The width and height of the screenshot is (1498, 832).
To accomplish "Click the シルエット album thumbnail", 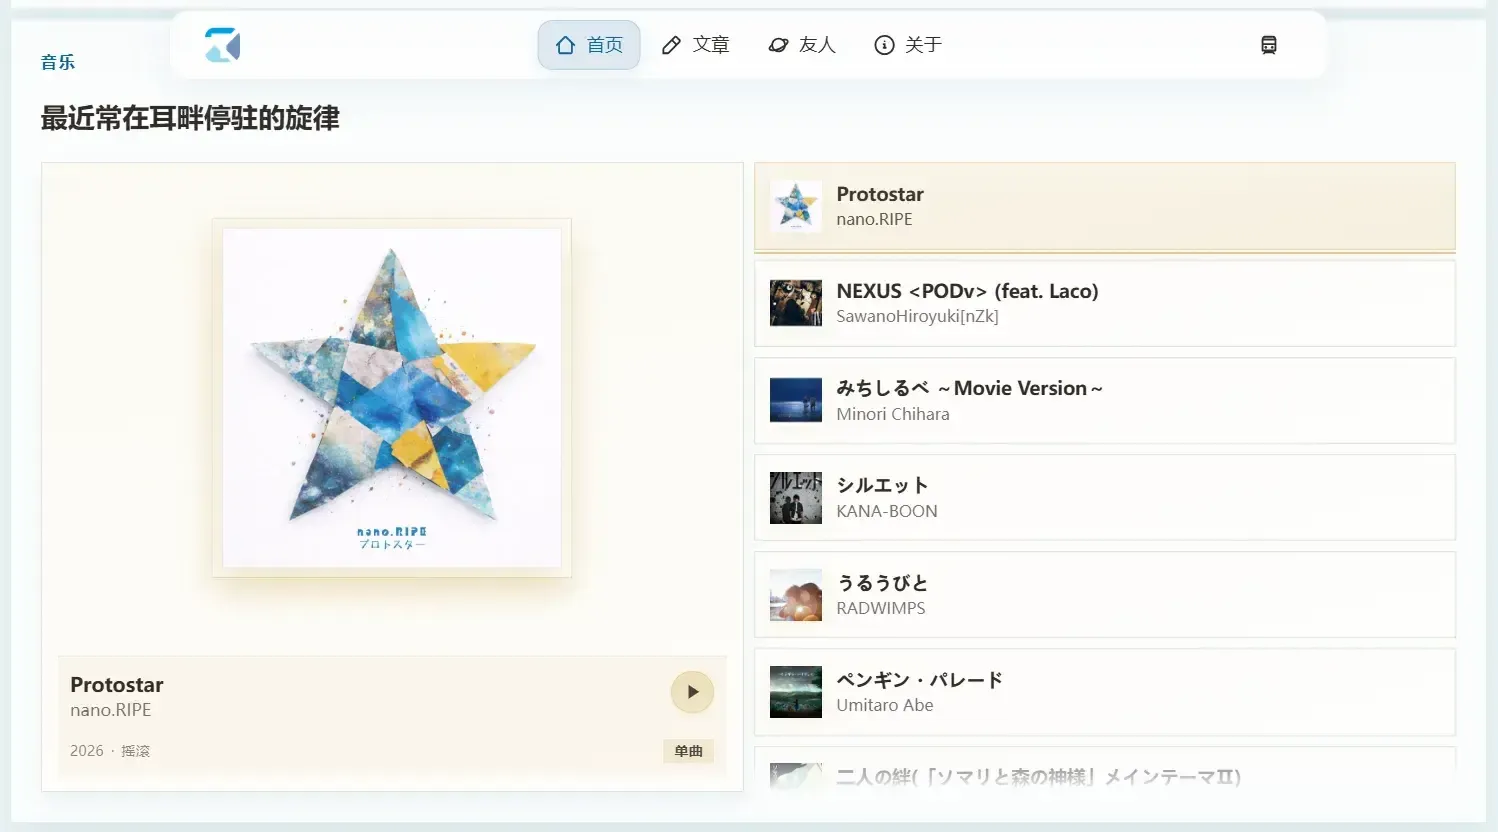I will click(796, 497).
